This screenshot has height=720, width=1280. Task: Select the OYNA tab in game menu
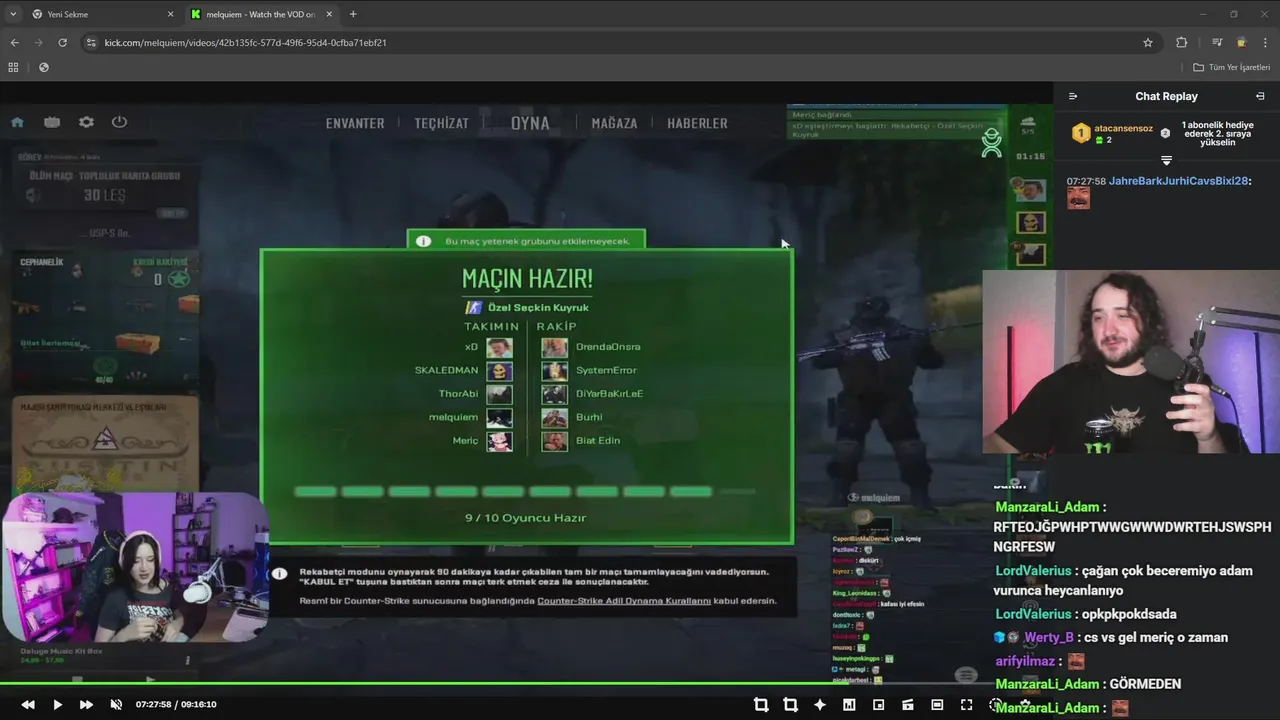[x=530, y=123]
